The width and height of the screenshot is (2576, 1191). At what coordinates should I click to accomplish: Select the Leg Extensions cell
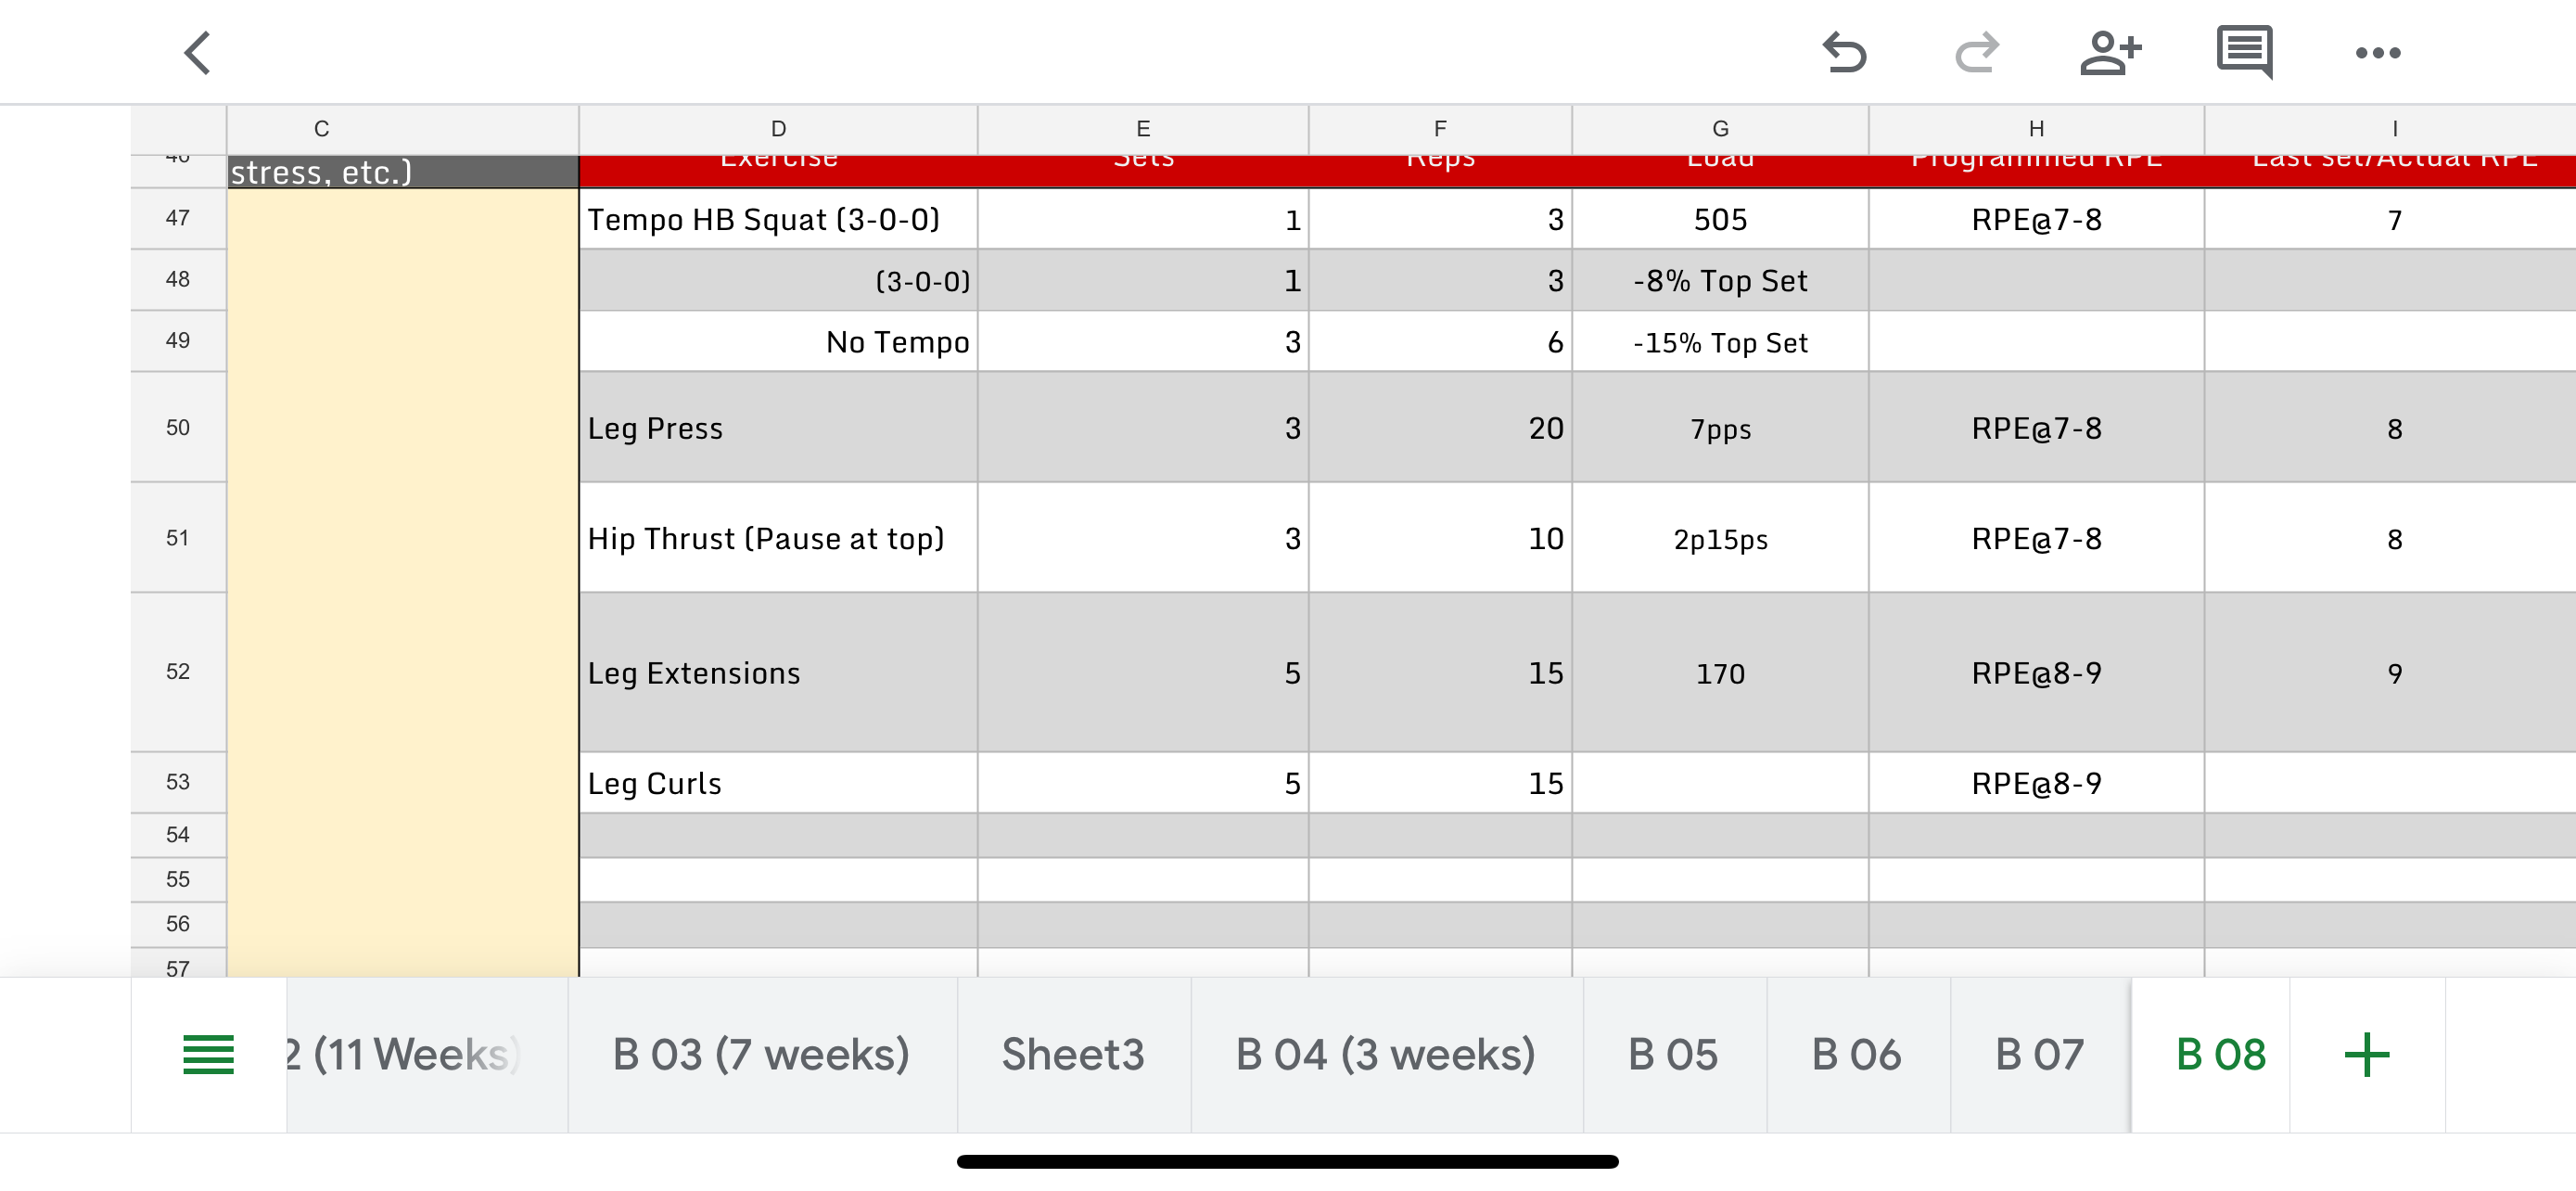pyautogui.click(x=778, y=673)
